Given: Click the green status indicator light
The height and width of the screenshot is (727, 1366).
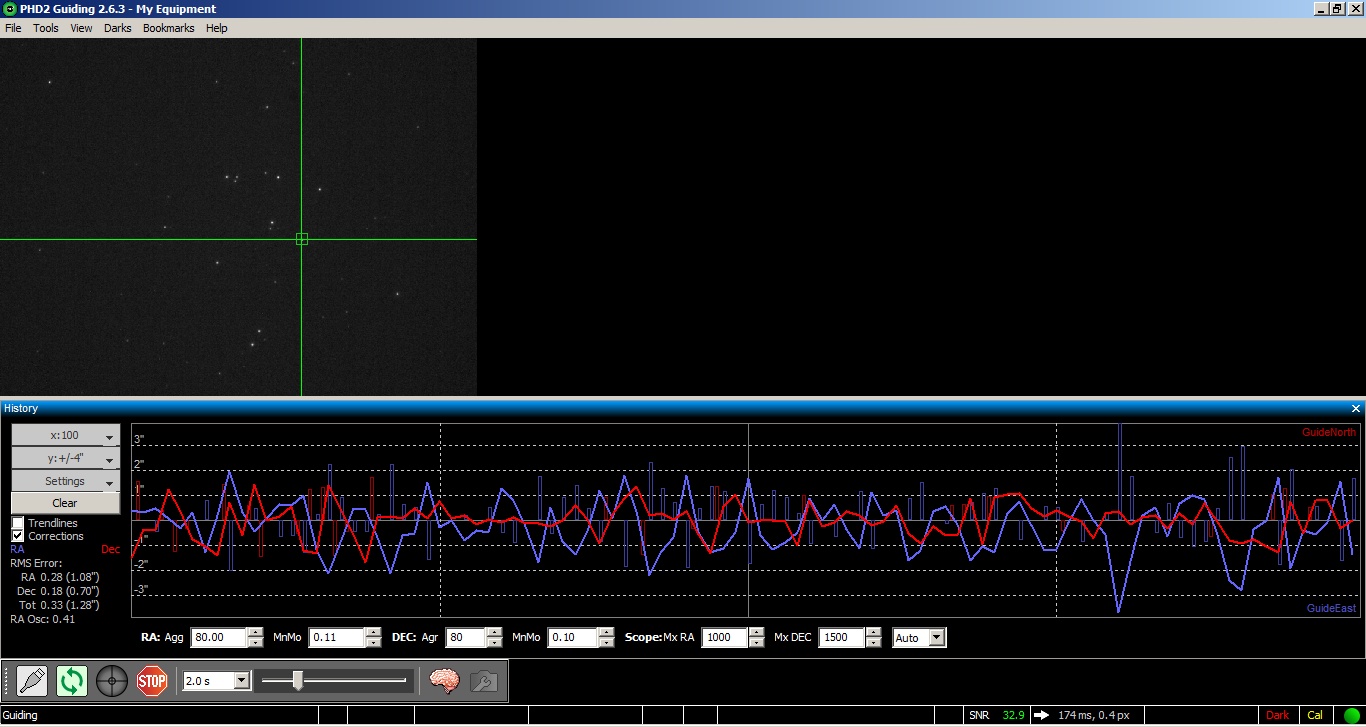Looking at the screenshot, I should pyautogui.click(x=1352, y=715).
